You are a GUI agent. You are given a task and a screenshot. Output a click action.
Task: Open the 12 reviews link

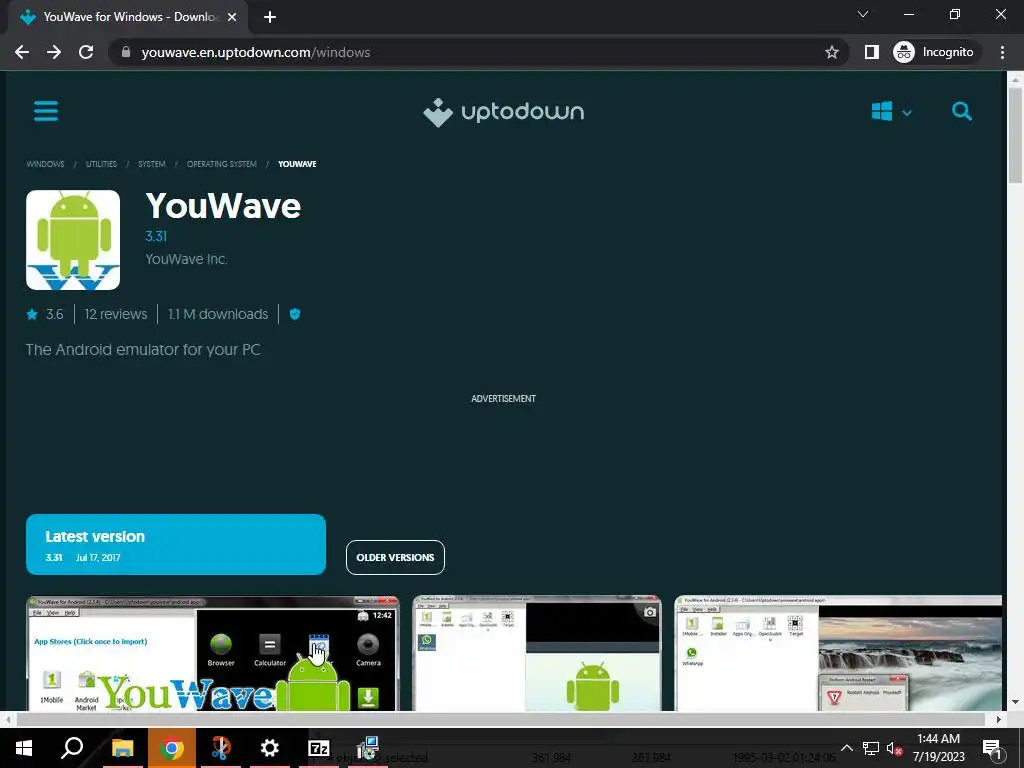(x=116, y=314)
